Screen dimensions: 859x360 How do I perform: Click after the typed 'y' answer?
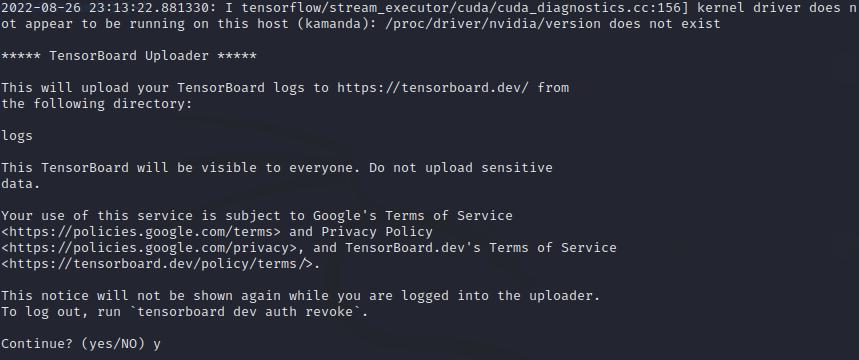(163, 344)
